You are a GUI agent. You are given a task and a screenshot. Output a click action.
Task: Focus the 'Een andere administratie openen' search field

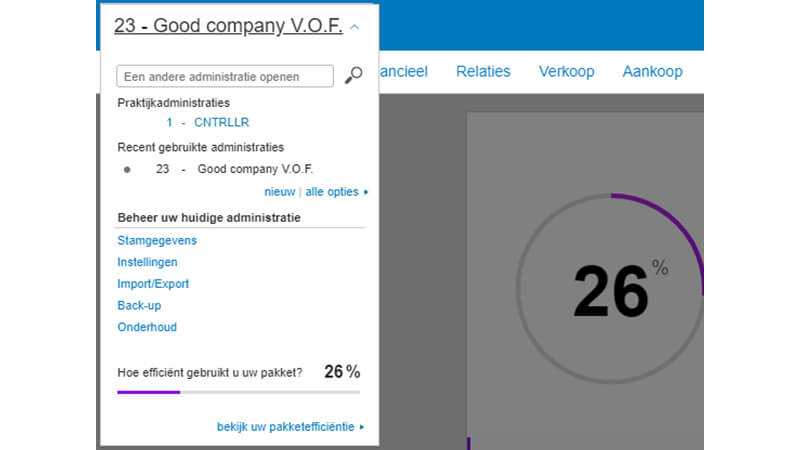(225, 76)
